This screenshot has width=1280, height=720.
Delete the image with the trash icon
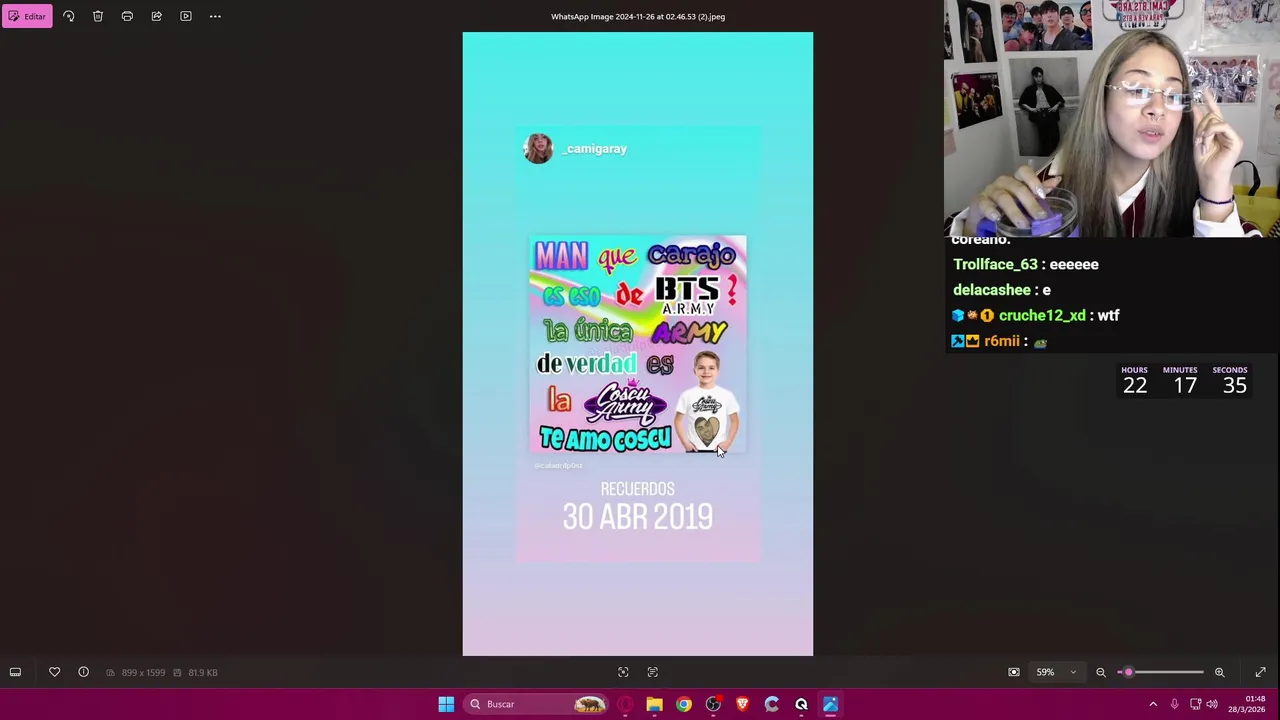[98, 16]
